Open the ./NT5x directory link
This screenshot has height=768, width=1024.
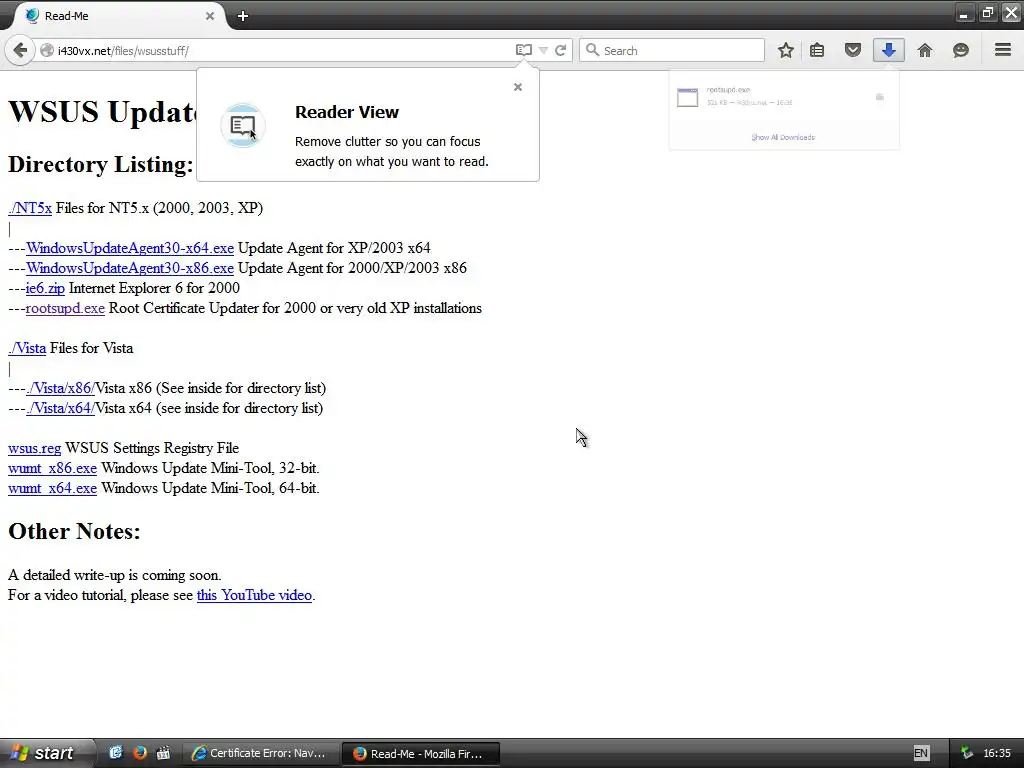tap(30, 208)
